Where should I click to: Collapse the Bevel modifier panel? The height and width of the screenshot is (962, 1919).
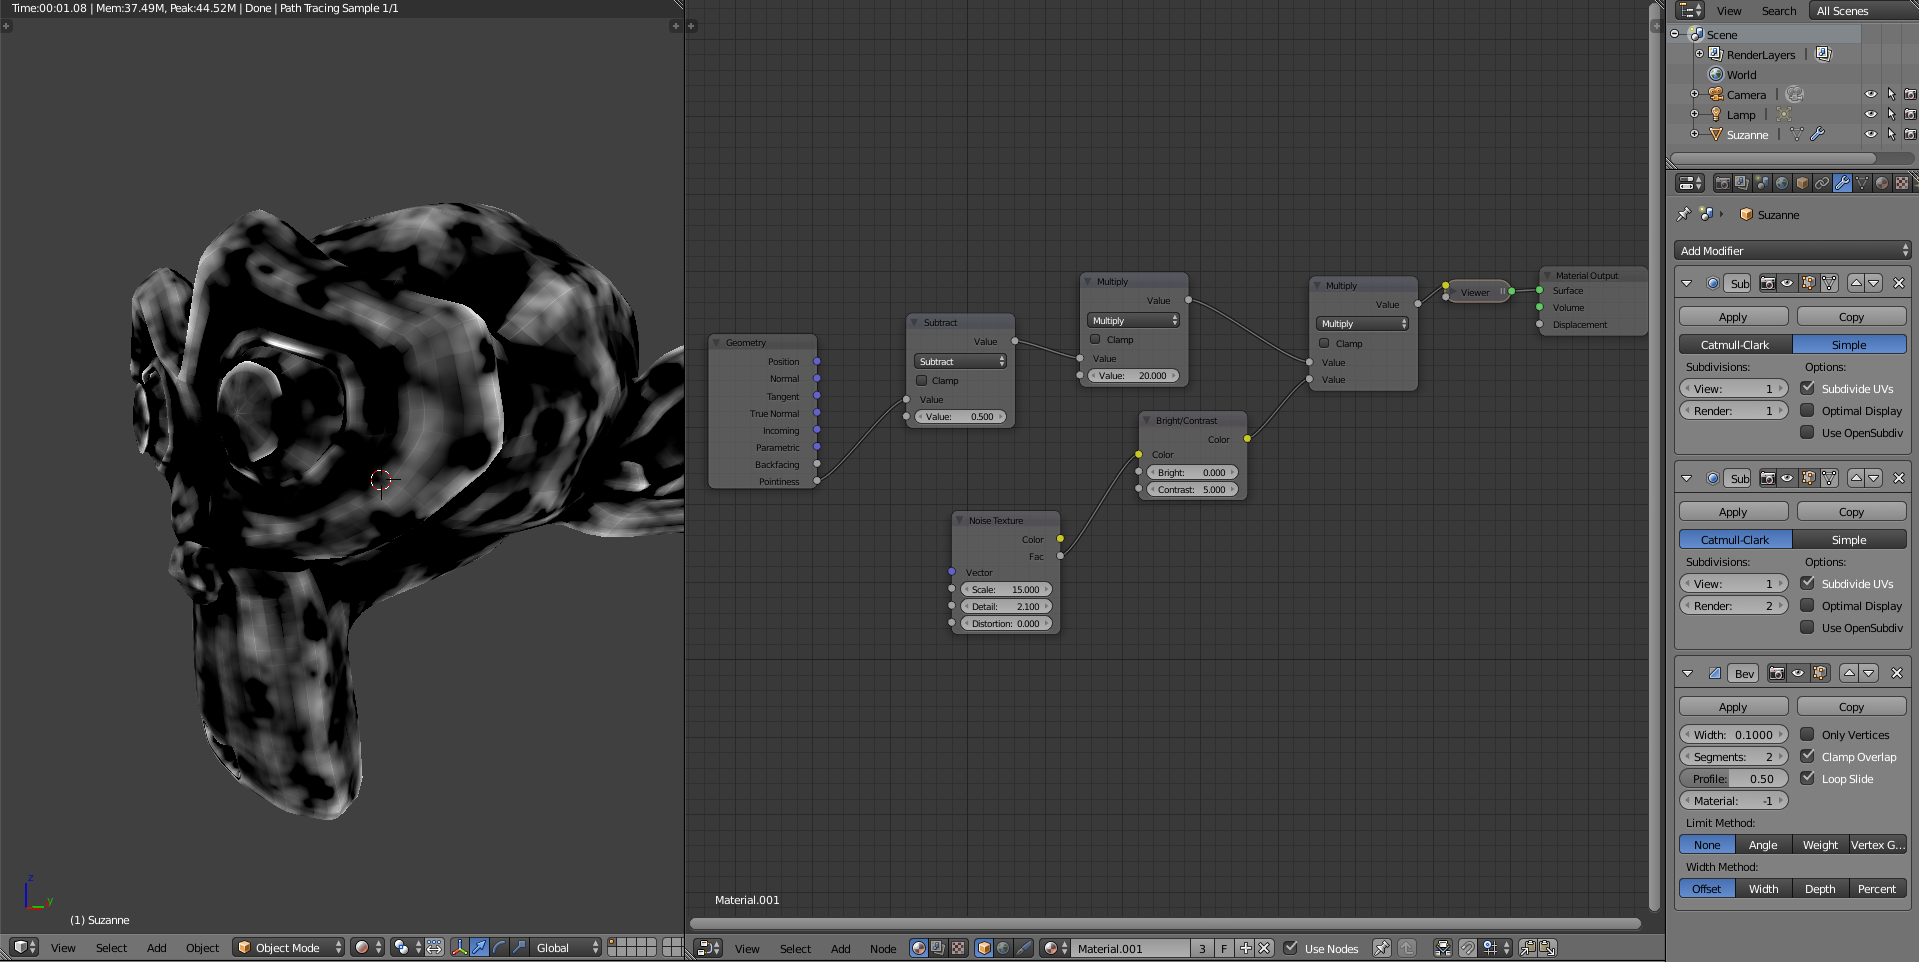1687,673
